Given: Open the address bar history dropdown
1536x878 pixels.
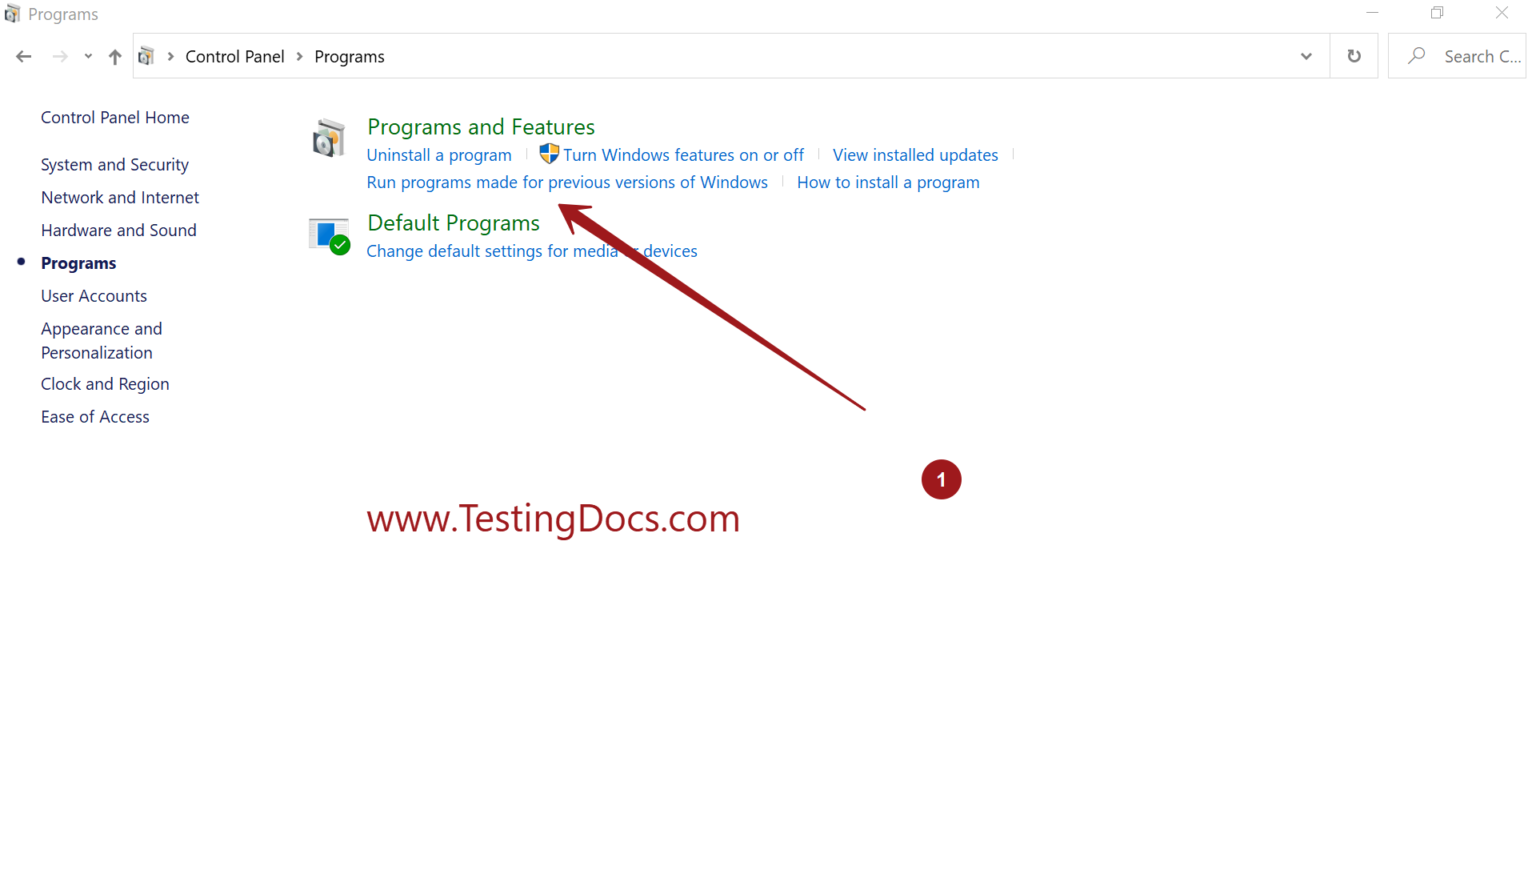Looking at the screenshot, I should pyautogui.click(x=1305, y=56).
